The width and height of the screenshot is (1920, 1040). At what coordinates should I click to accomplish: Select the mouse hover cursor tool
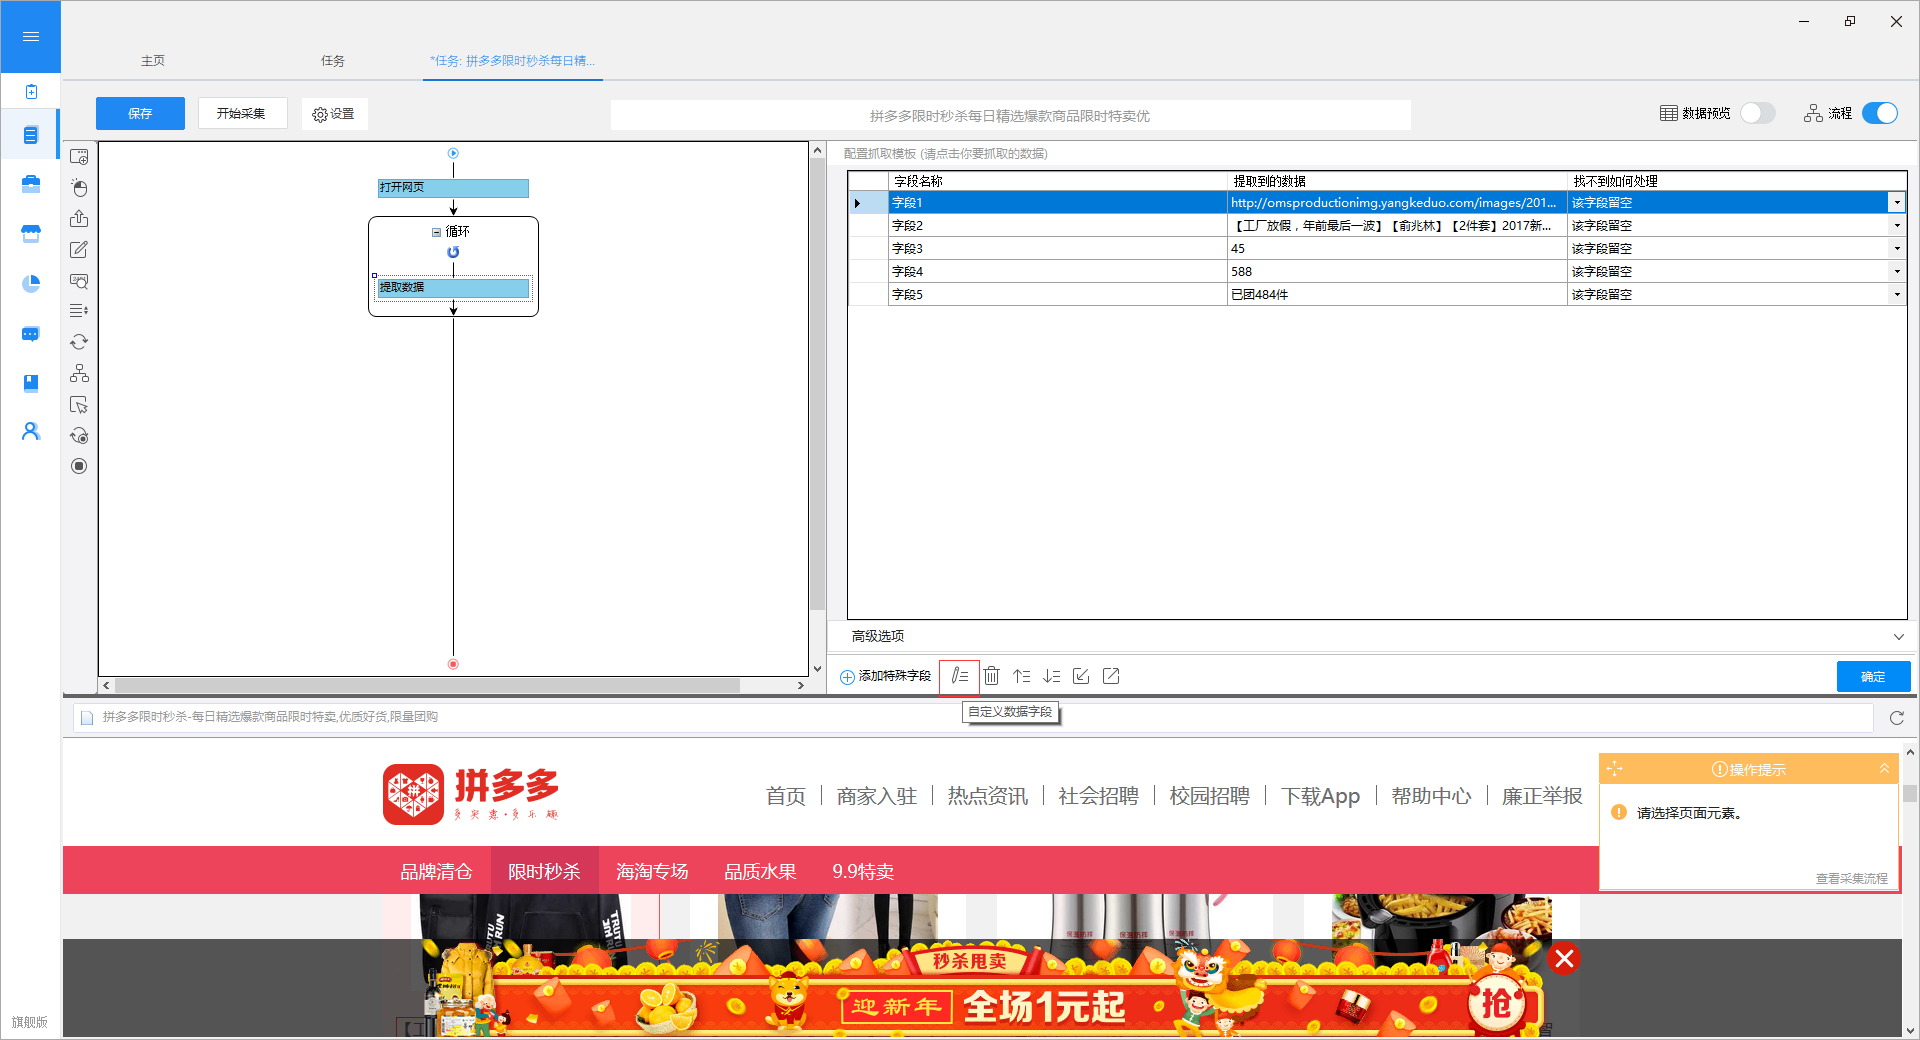coord(79,405)
